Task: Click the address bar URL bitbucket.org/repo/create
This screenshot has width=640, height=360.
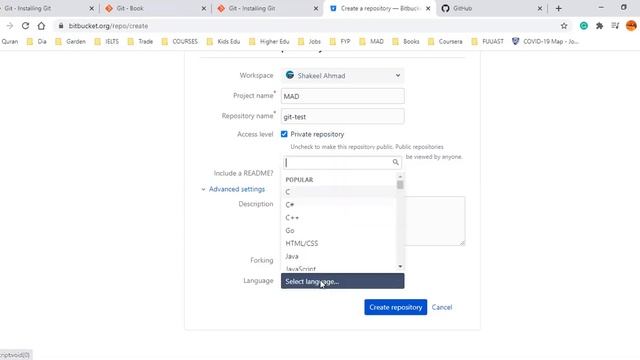Action: (x=108, y=26)
